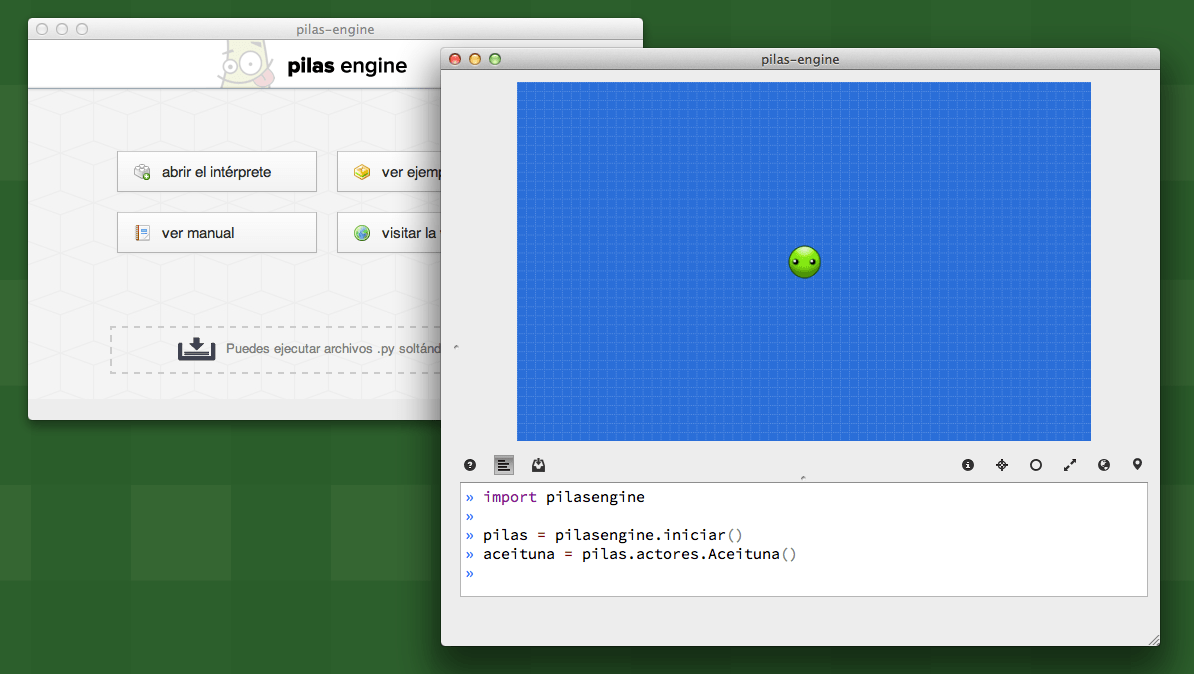Click the globe icon in interpreter toolbar

click(1104, 465)
